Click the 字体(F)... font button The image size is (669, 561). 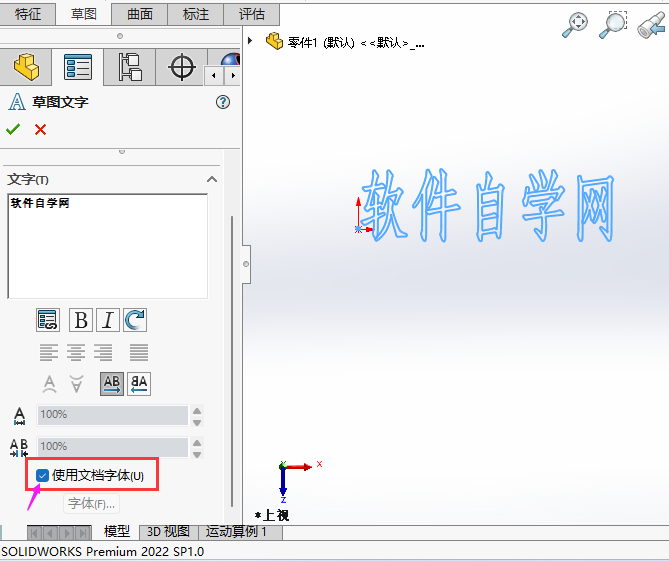tap(91, 504)
